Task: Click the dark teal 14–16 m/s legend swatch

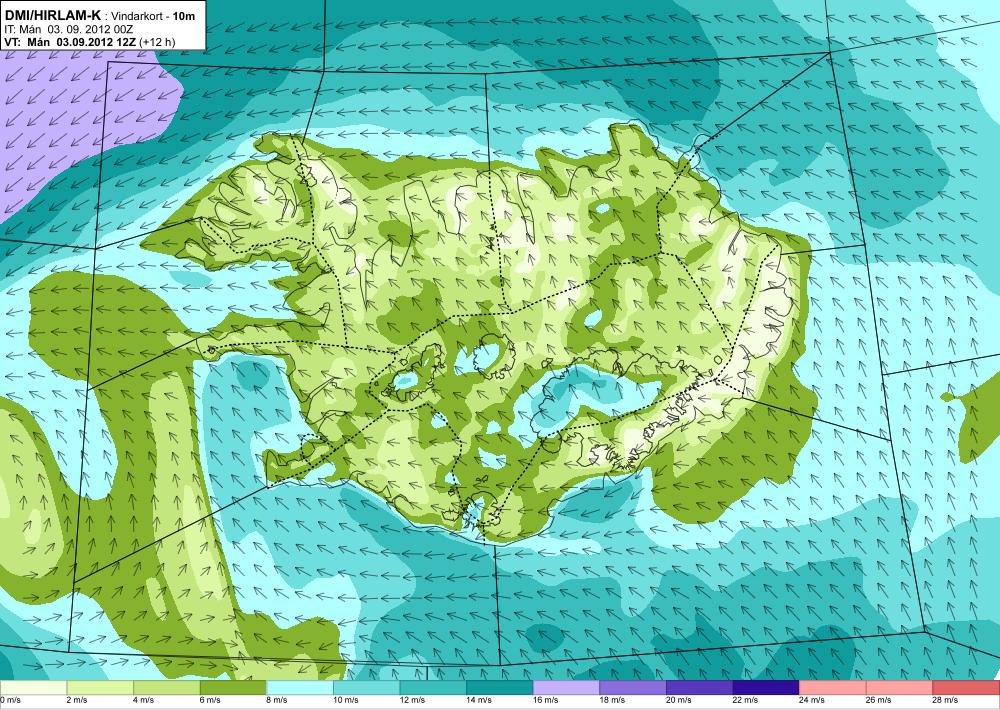Action: click(499, 688)
